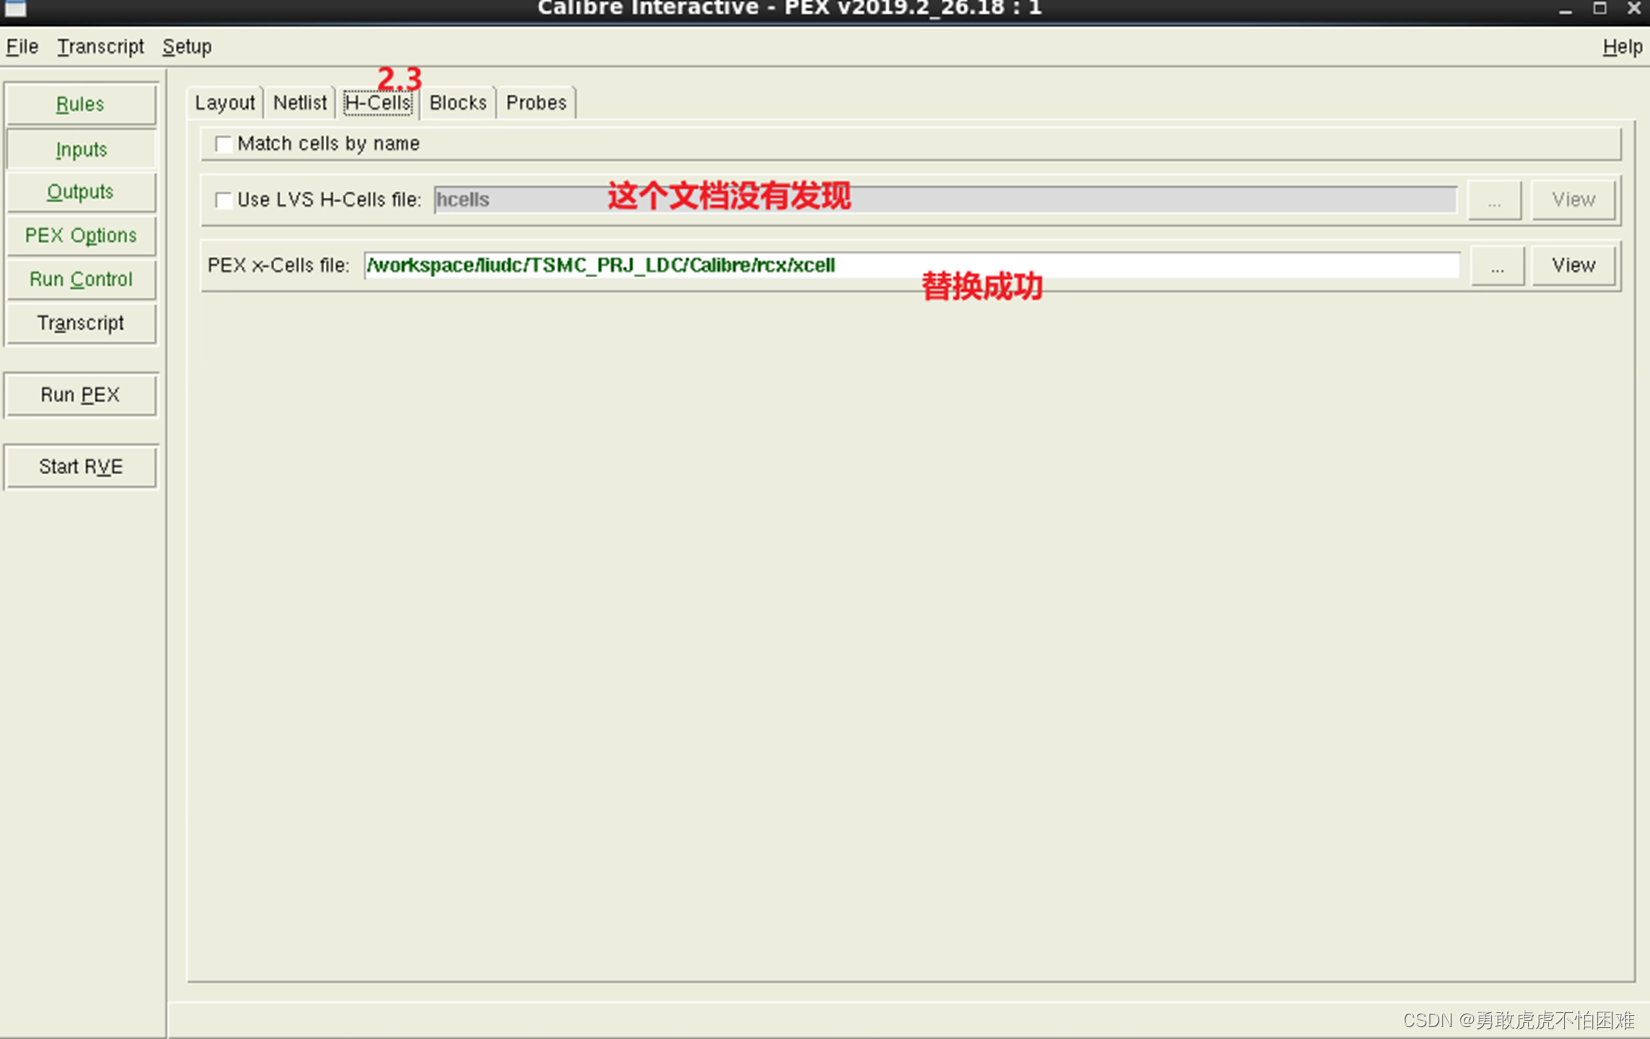Show the Transcript panel from sidebar
Image resolution: width=1650 pixels, height=1039 pixels.
(80, 323)
